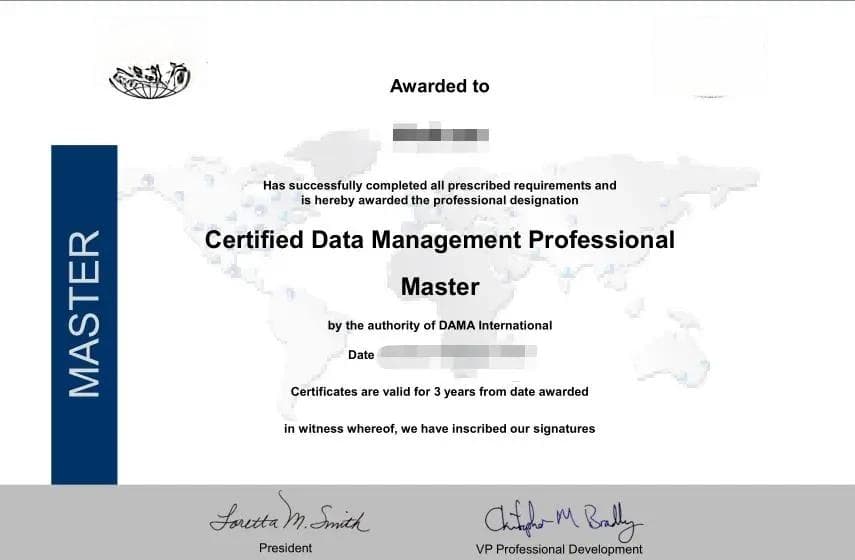The image size is (855, 560).
Task: Click 'in witness whereof' signature statement
Action: [439, 429]
